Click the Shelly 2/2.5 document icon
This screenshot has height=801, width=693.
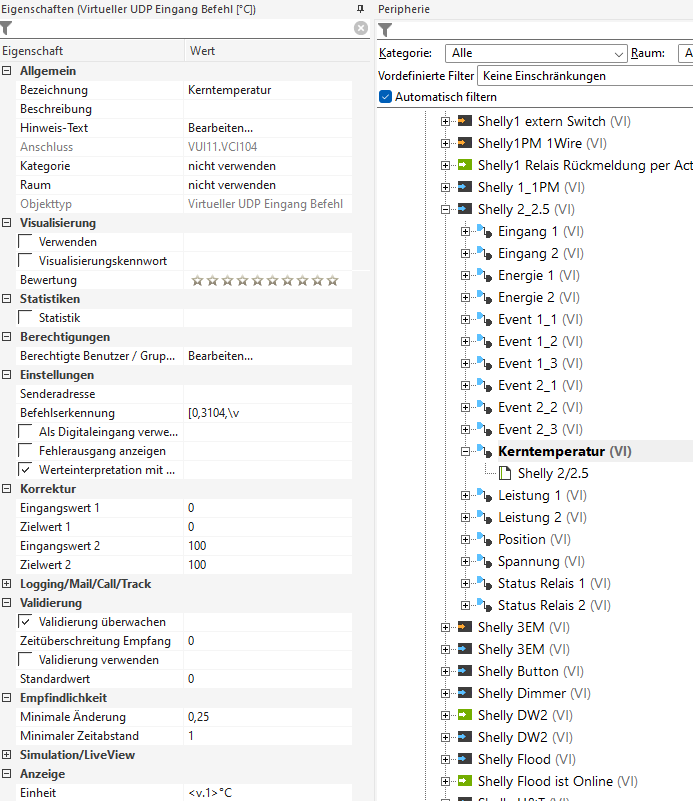pyautogui.click(x=505, y=473)
